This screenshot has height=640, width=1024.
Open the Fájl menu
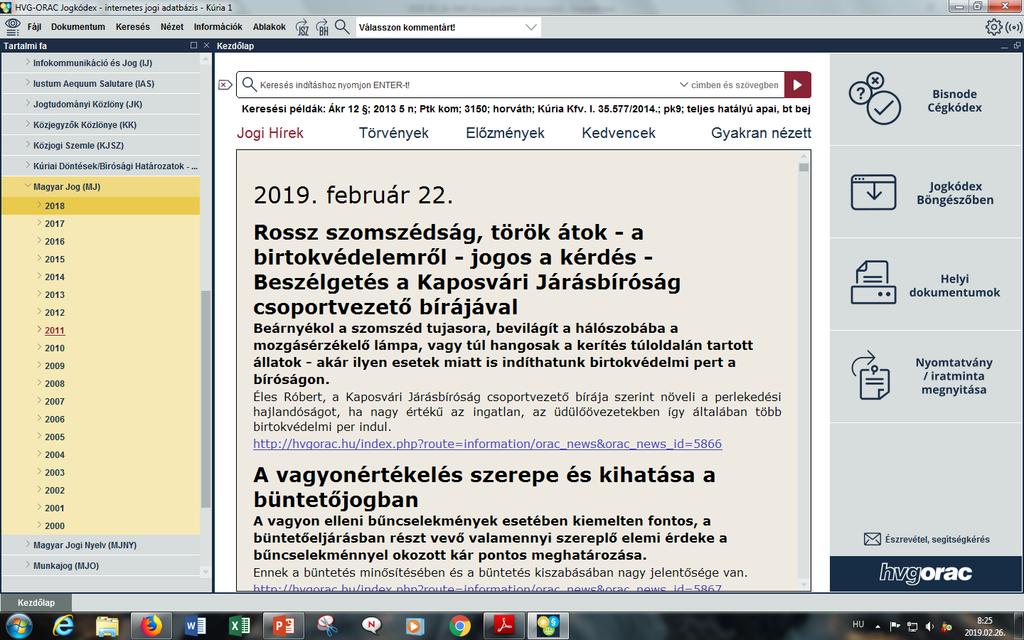pos(34,27)
